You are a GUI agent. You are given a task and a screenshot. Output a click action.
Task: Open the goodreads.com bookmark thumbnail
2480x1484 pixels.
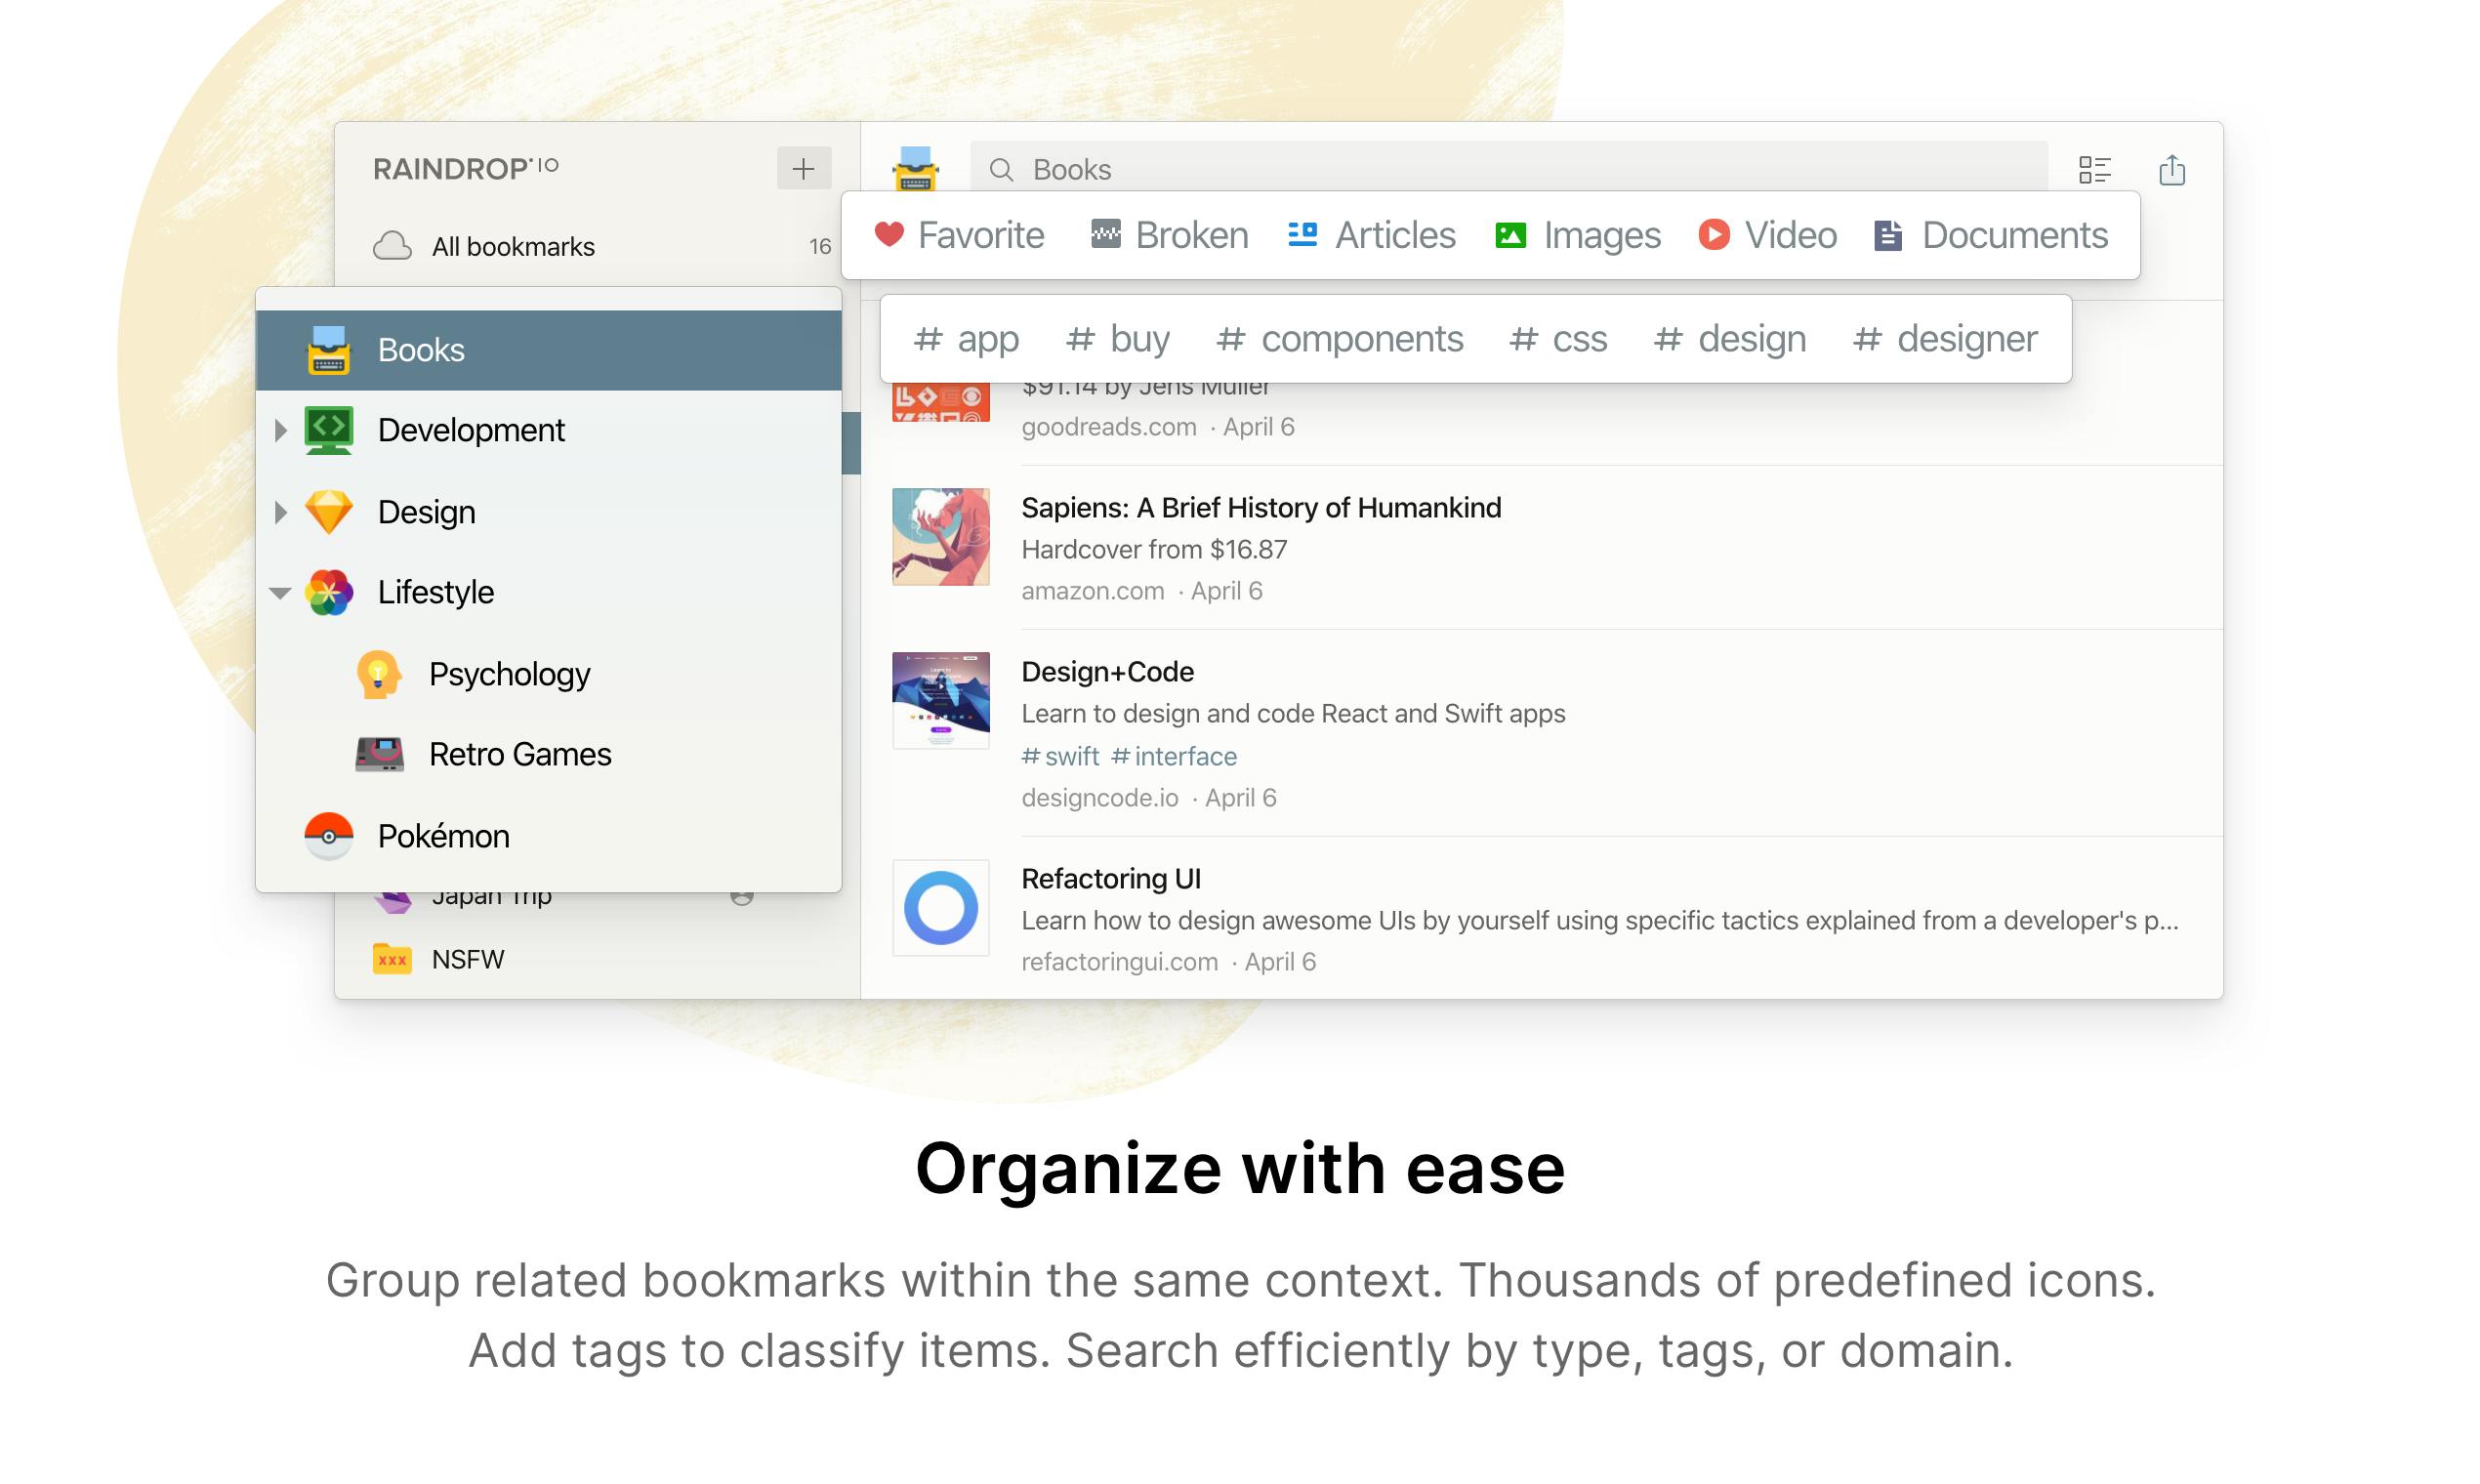[x=940, y=402]
